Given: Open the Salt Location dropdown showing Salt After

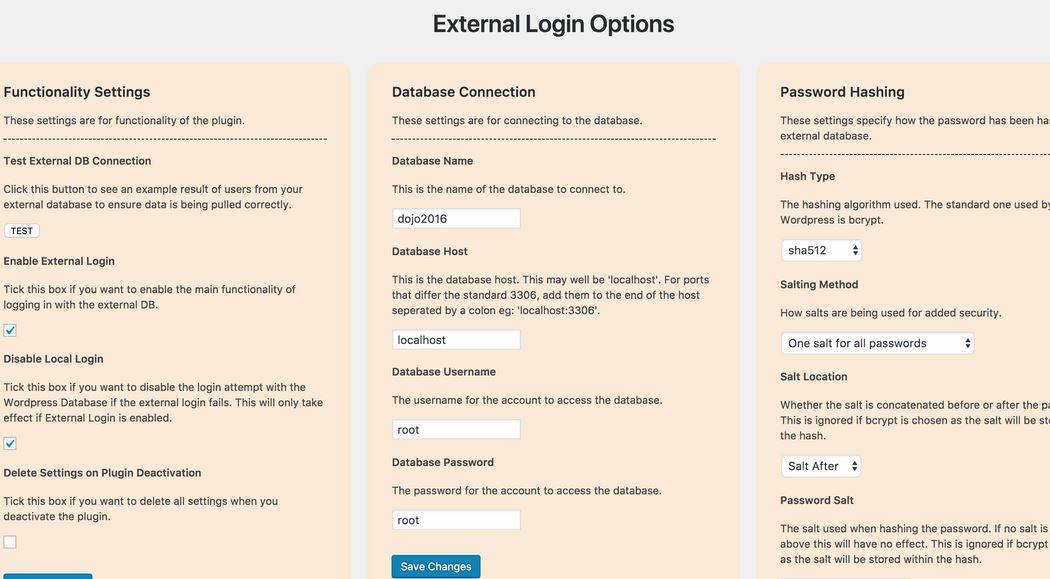Looking at the screenshot, I should (x=821, y=466).
